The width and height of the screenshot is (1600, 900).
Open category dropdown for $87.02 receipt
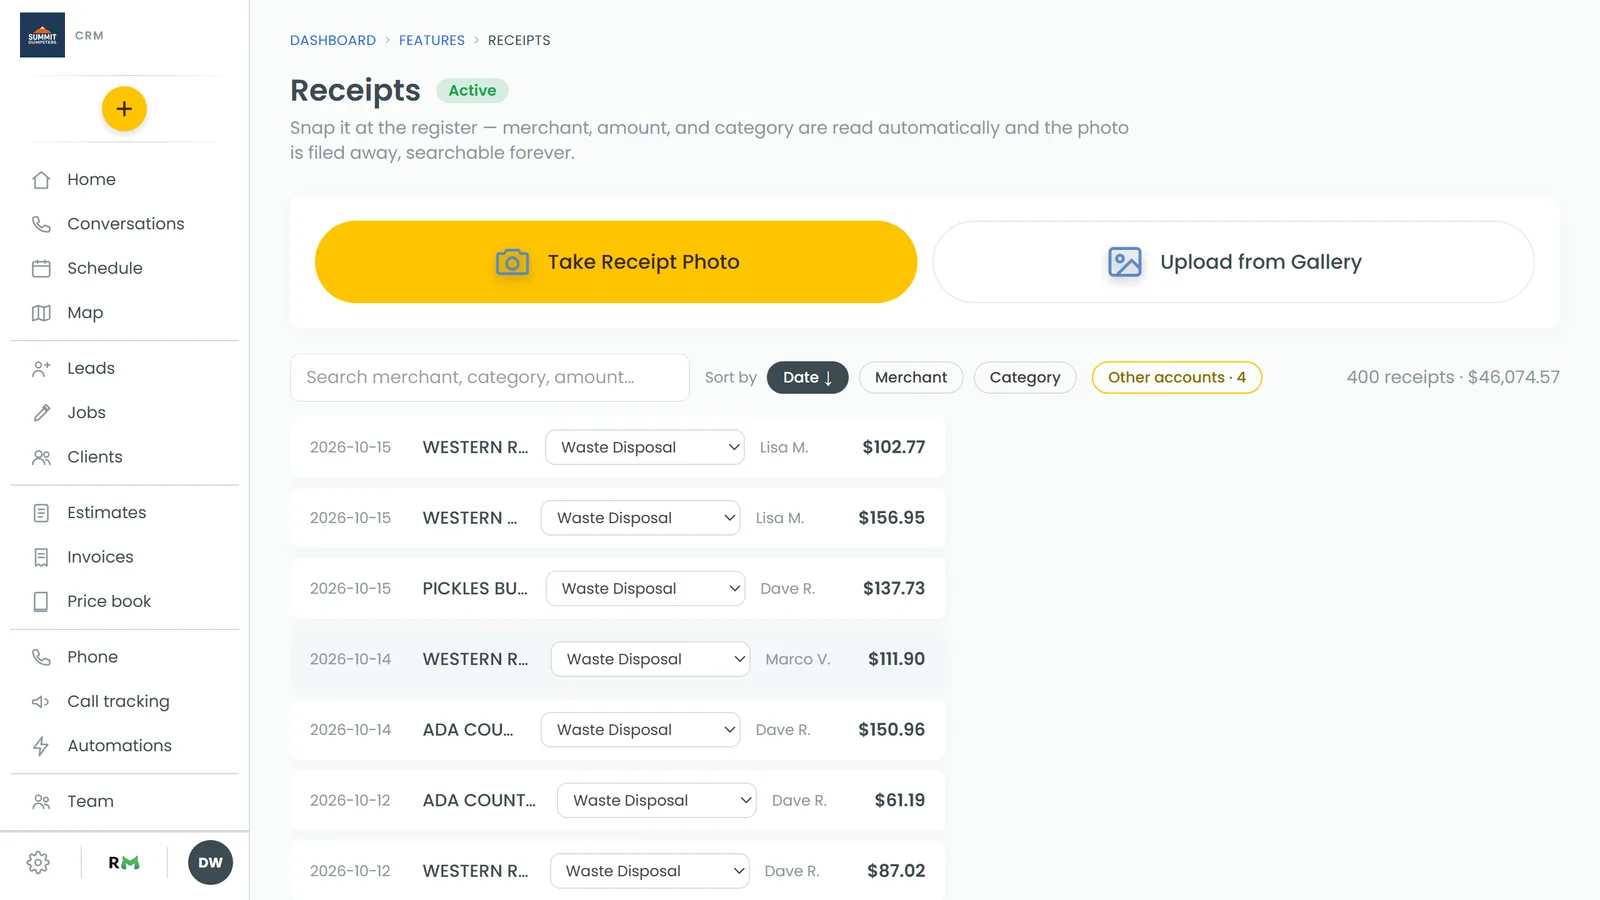[x=650, y=871]
